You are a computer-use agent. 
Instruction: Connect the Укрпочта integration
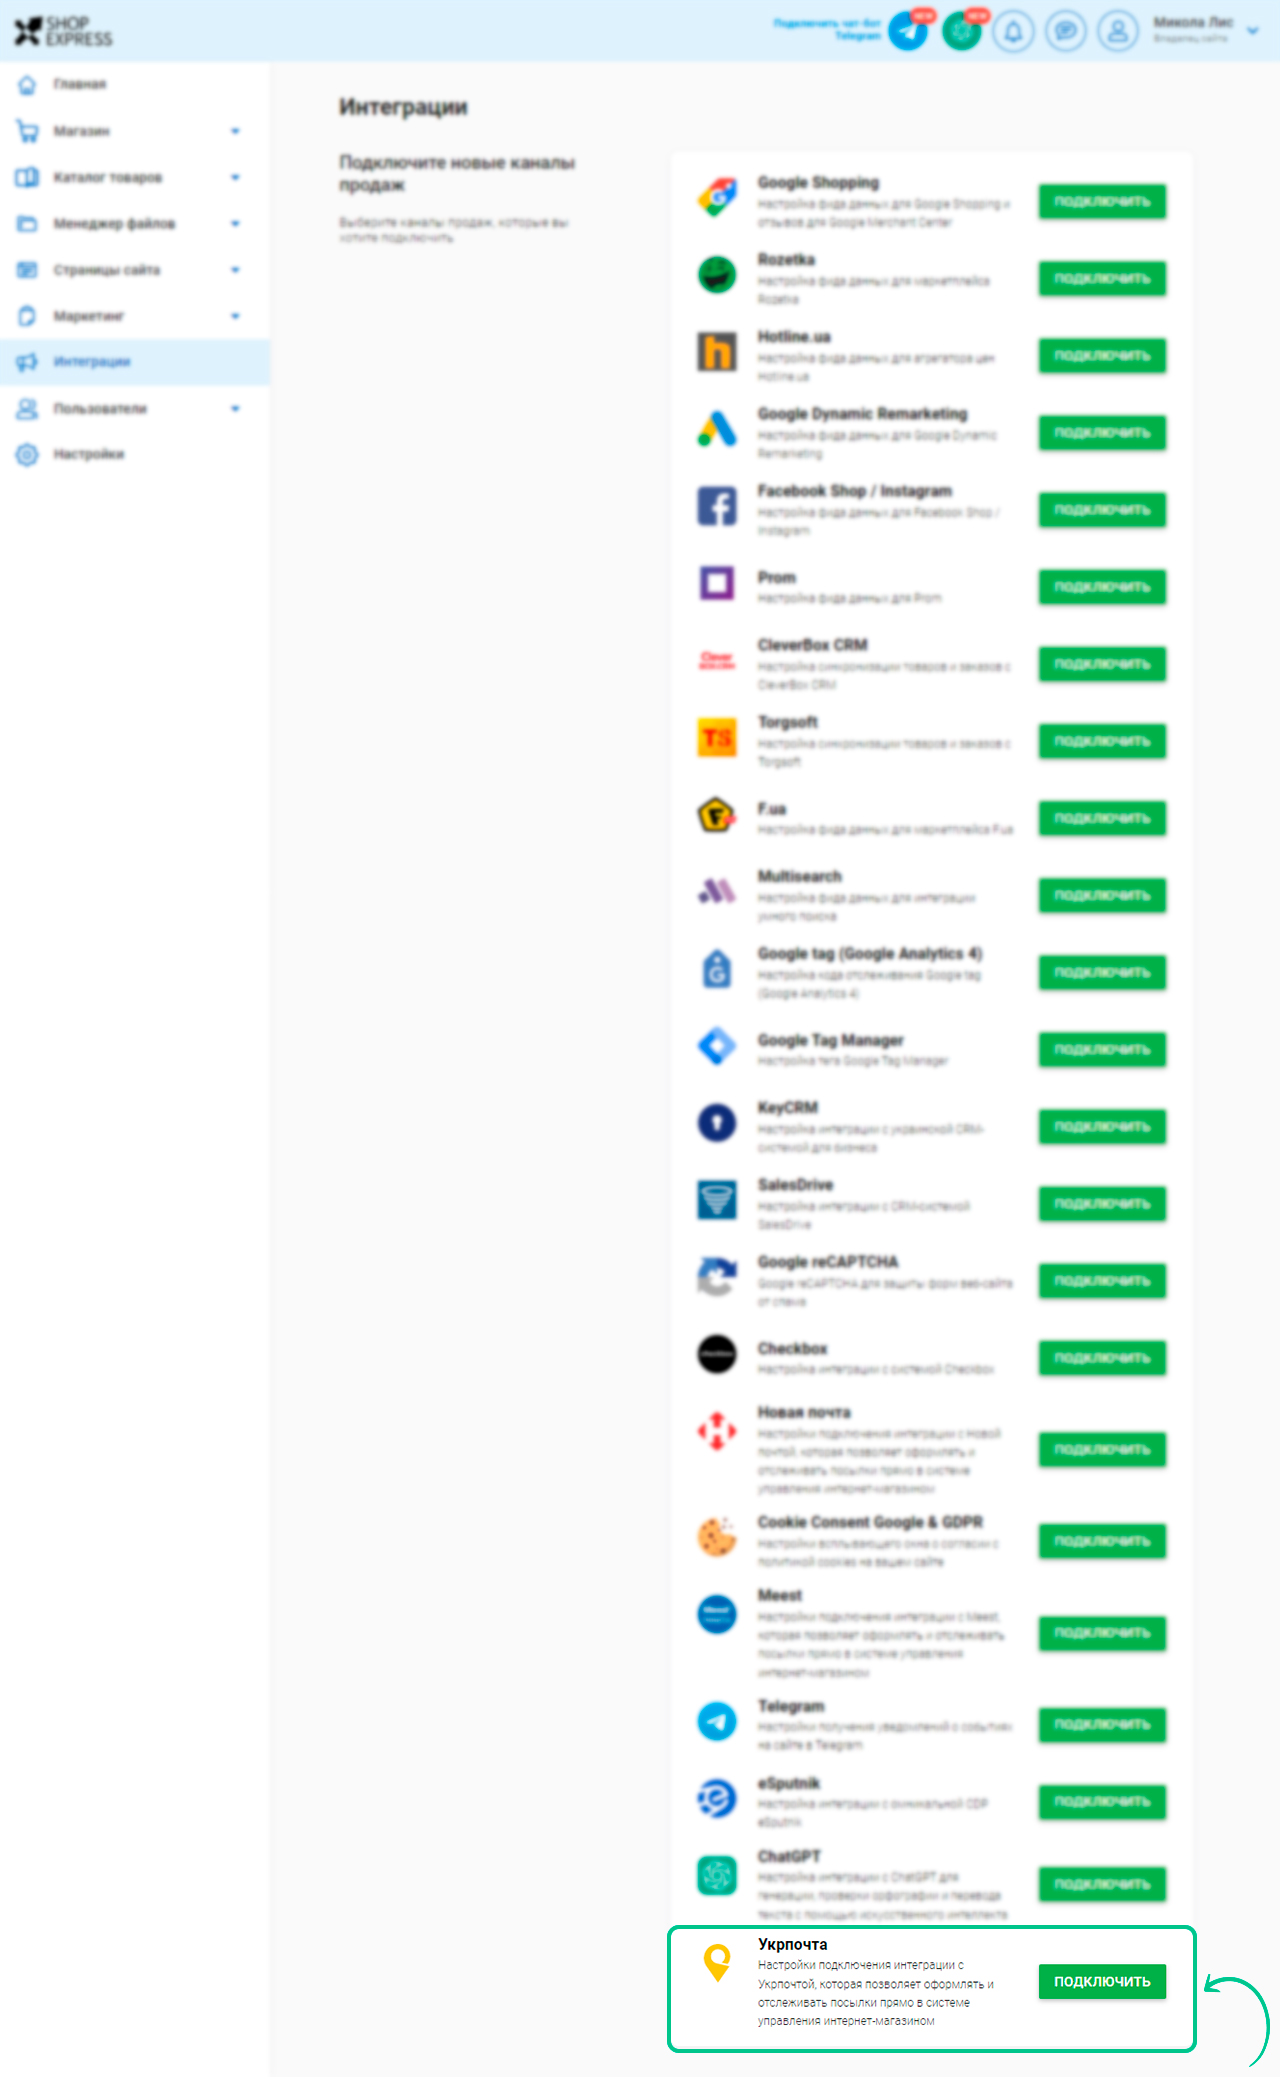[x=1102, y=1981]
